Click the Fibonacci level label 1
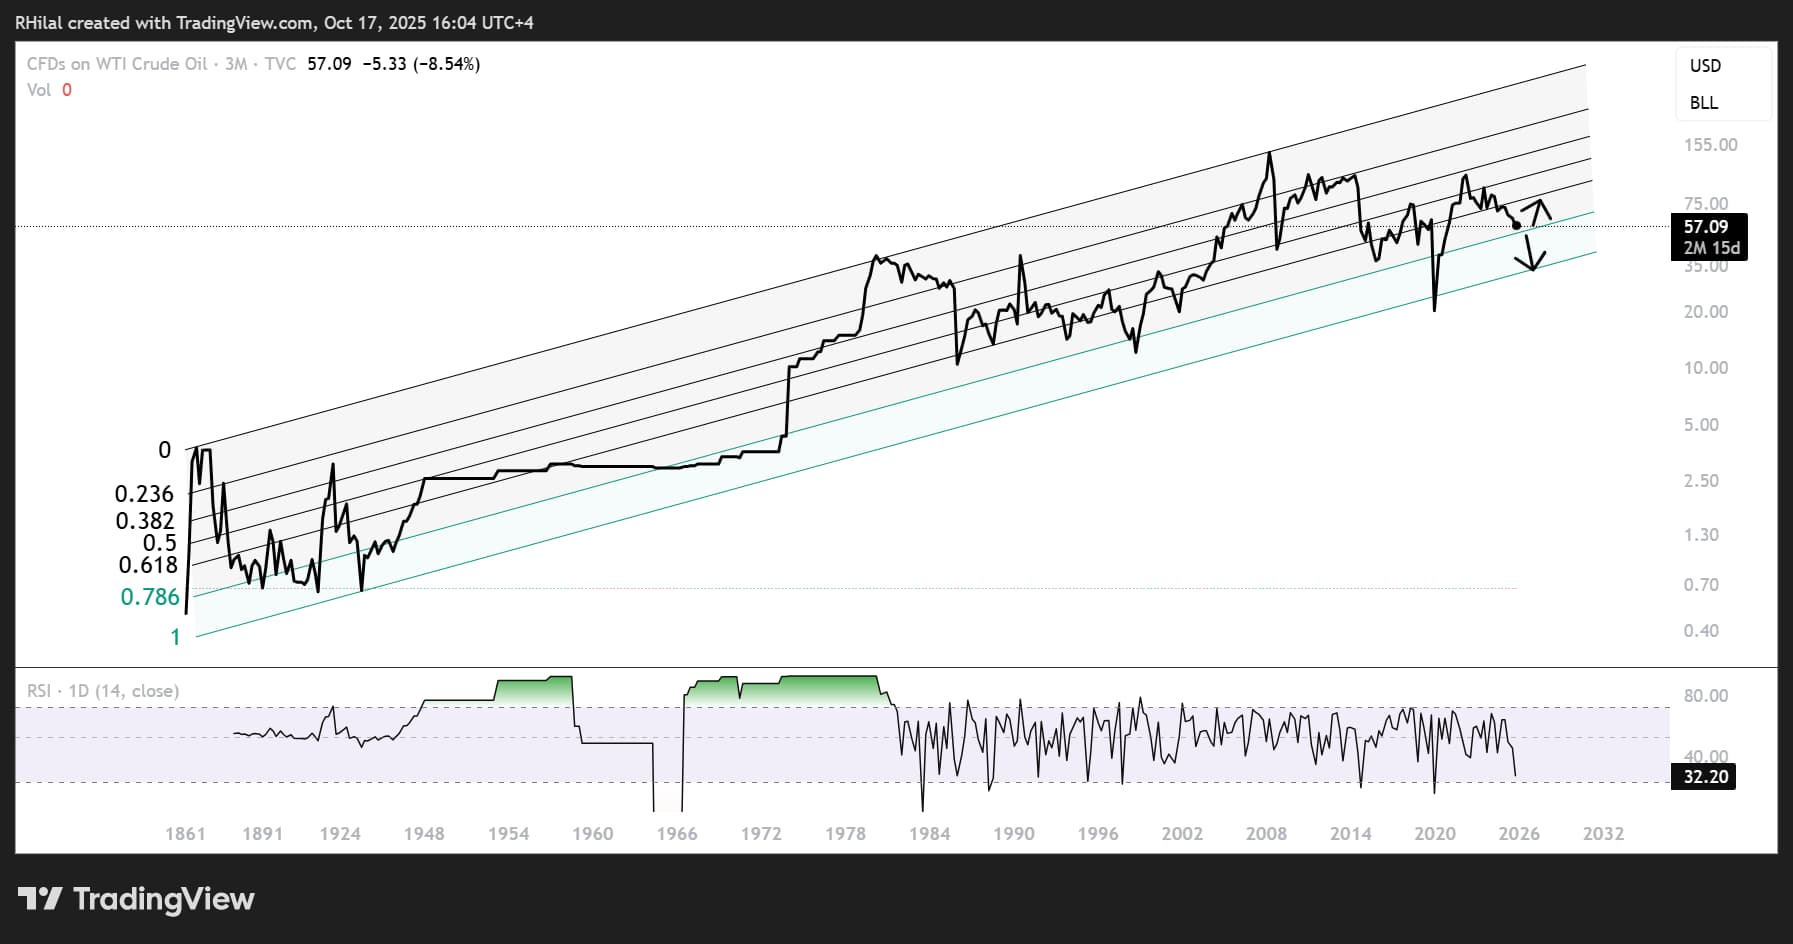The width and height of the screenshot is (1793, 944). (x=175, y=637)
